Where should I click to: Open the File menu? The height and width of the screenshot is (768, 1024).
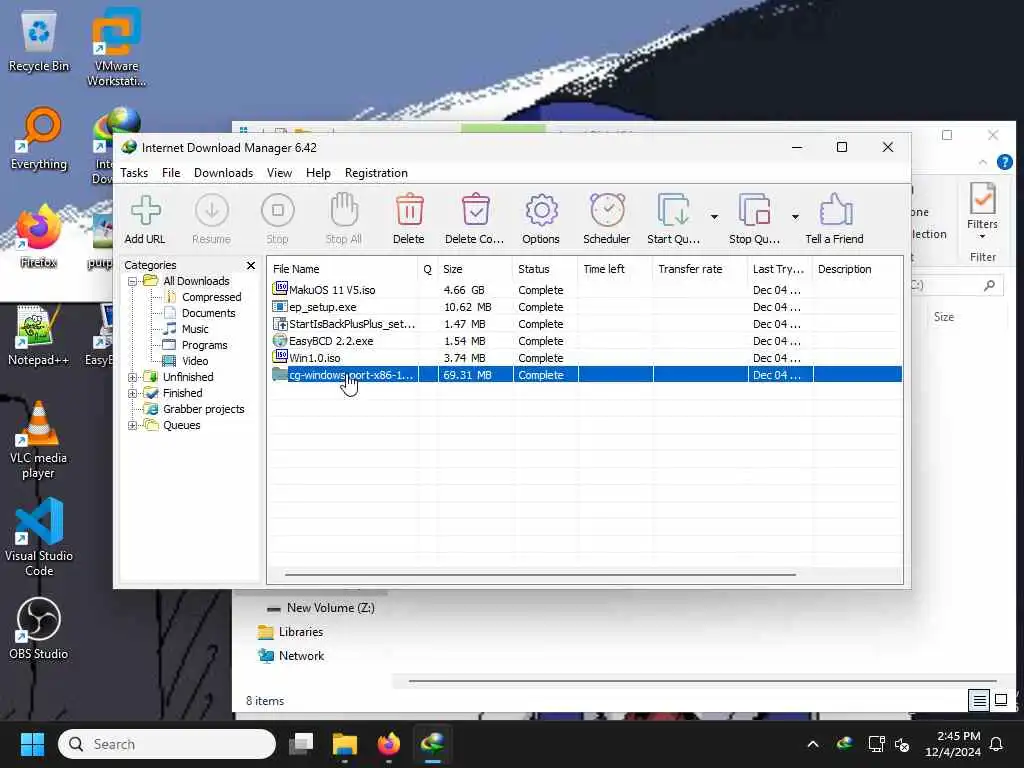coord(171,173)
